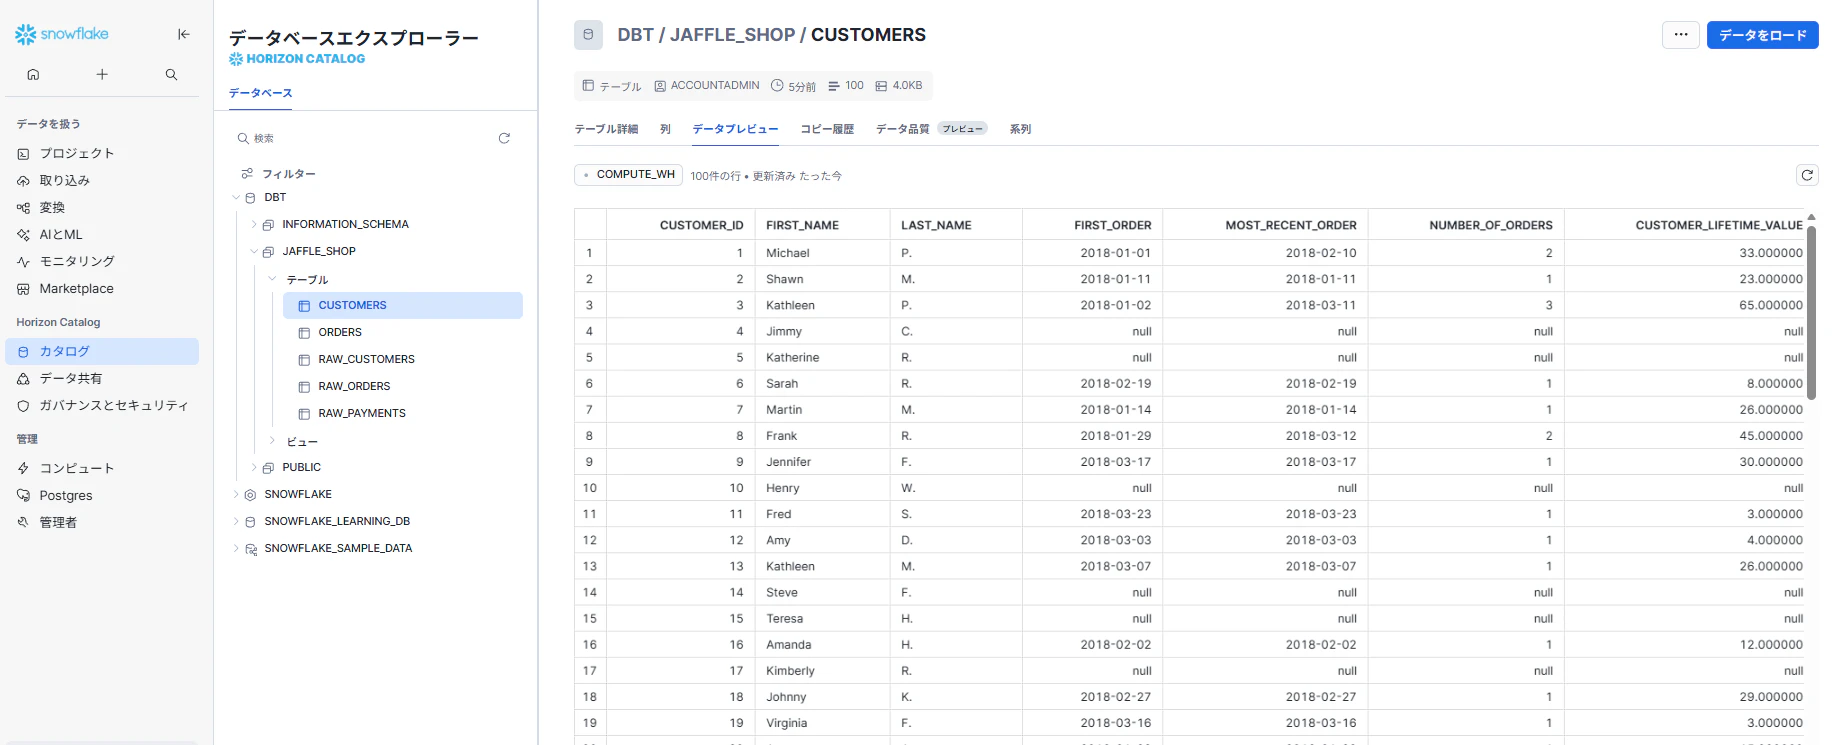Viewport: 1841px width, 745px height.
Task: Expand the PUBLIC schema
Action: (254, 467)
